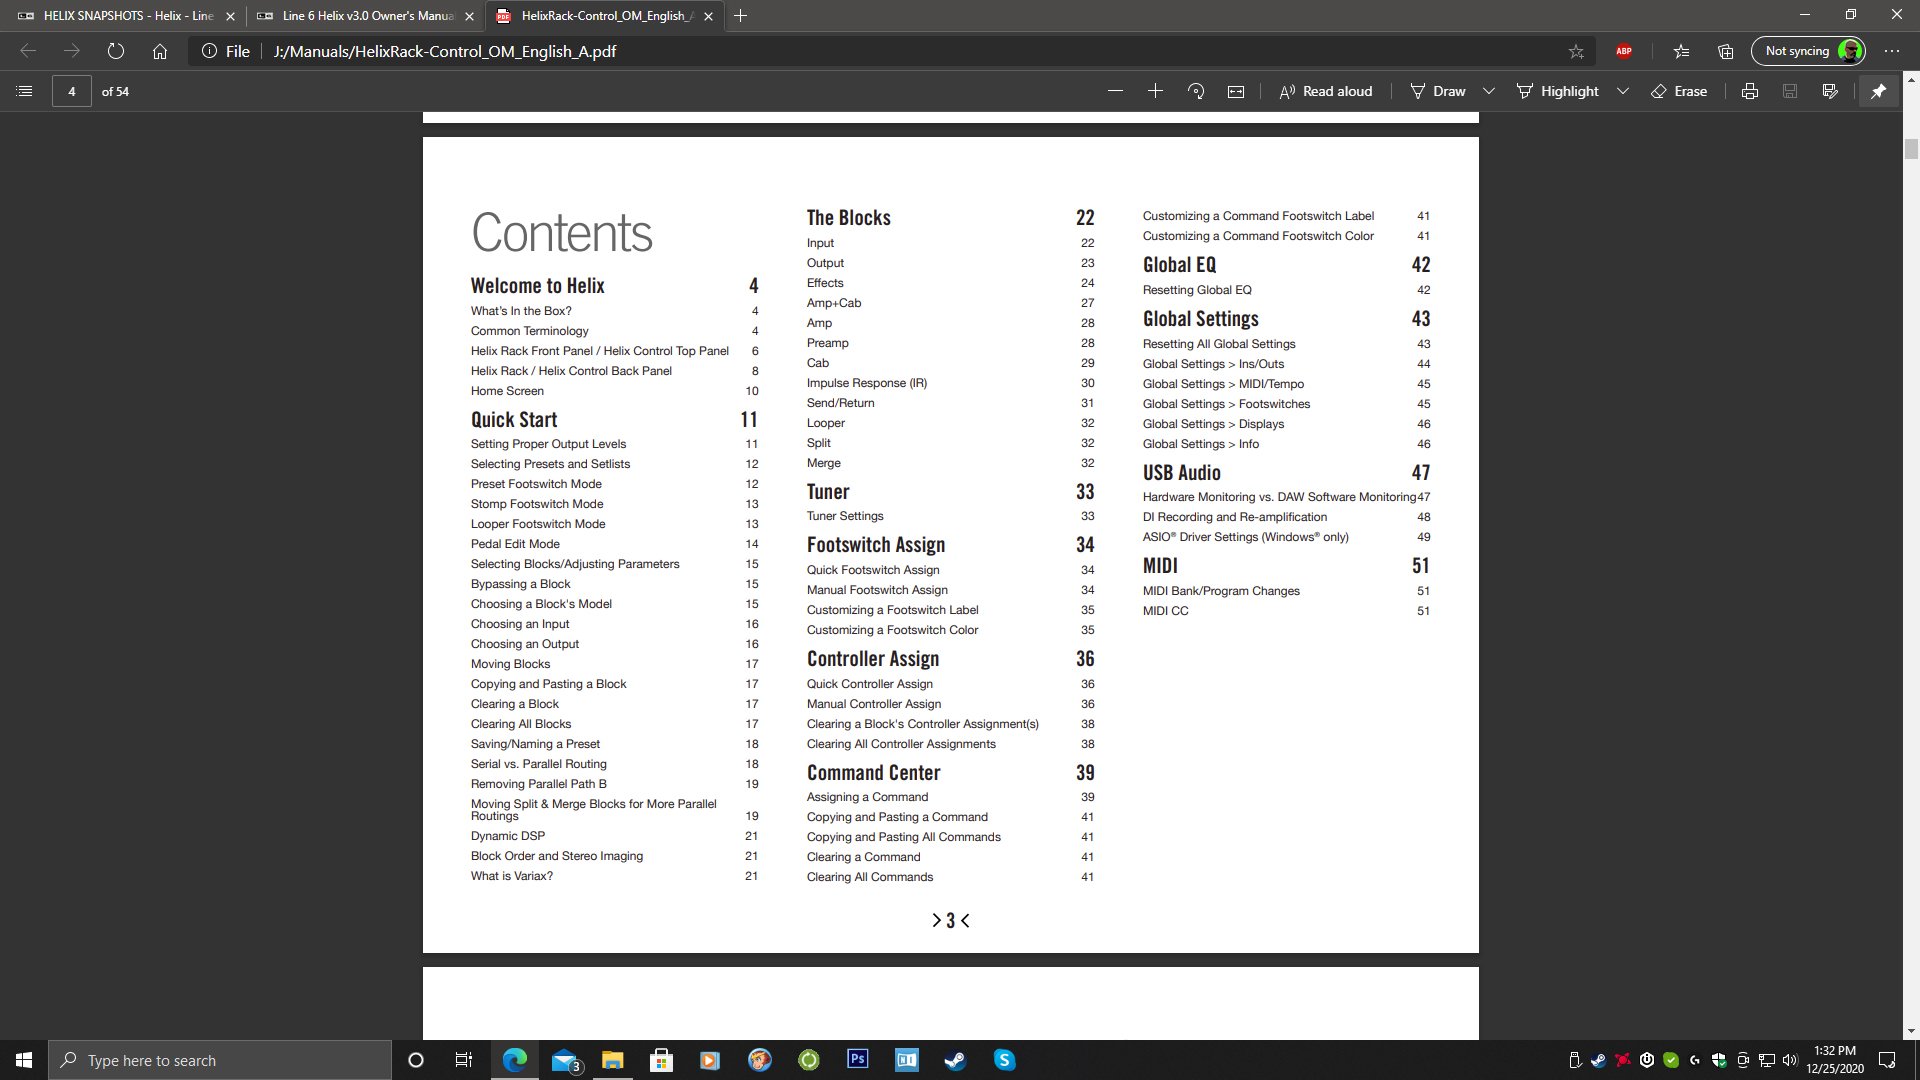Click the Save as icon in PDF toolbar

[x=1830, y=91]
